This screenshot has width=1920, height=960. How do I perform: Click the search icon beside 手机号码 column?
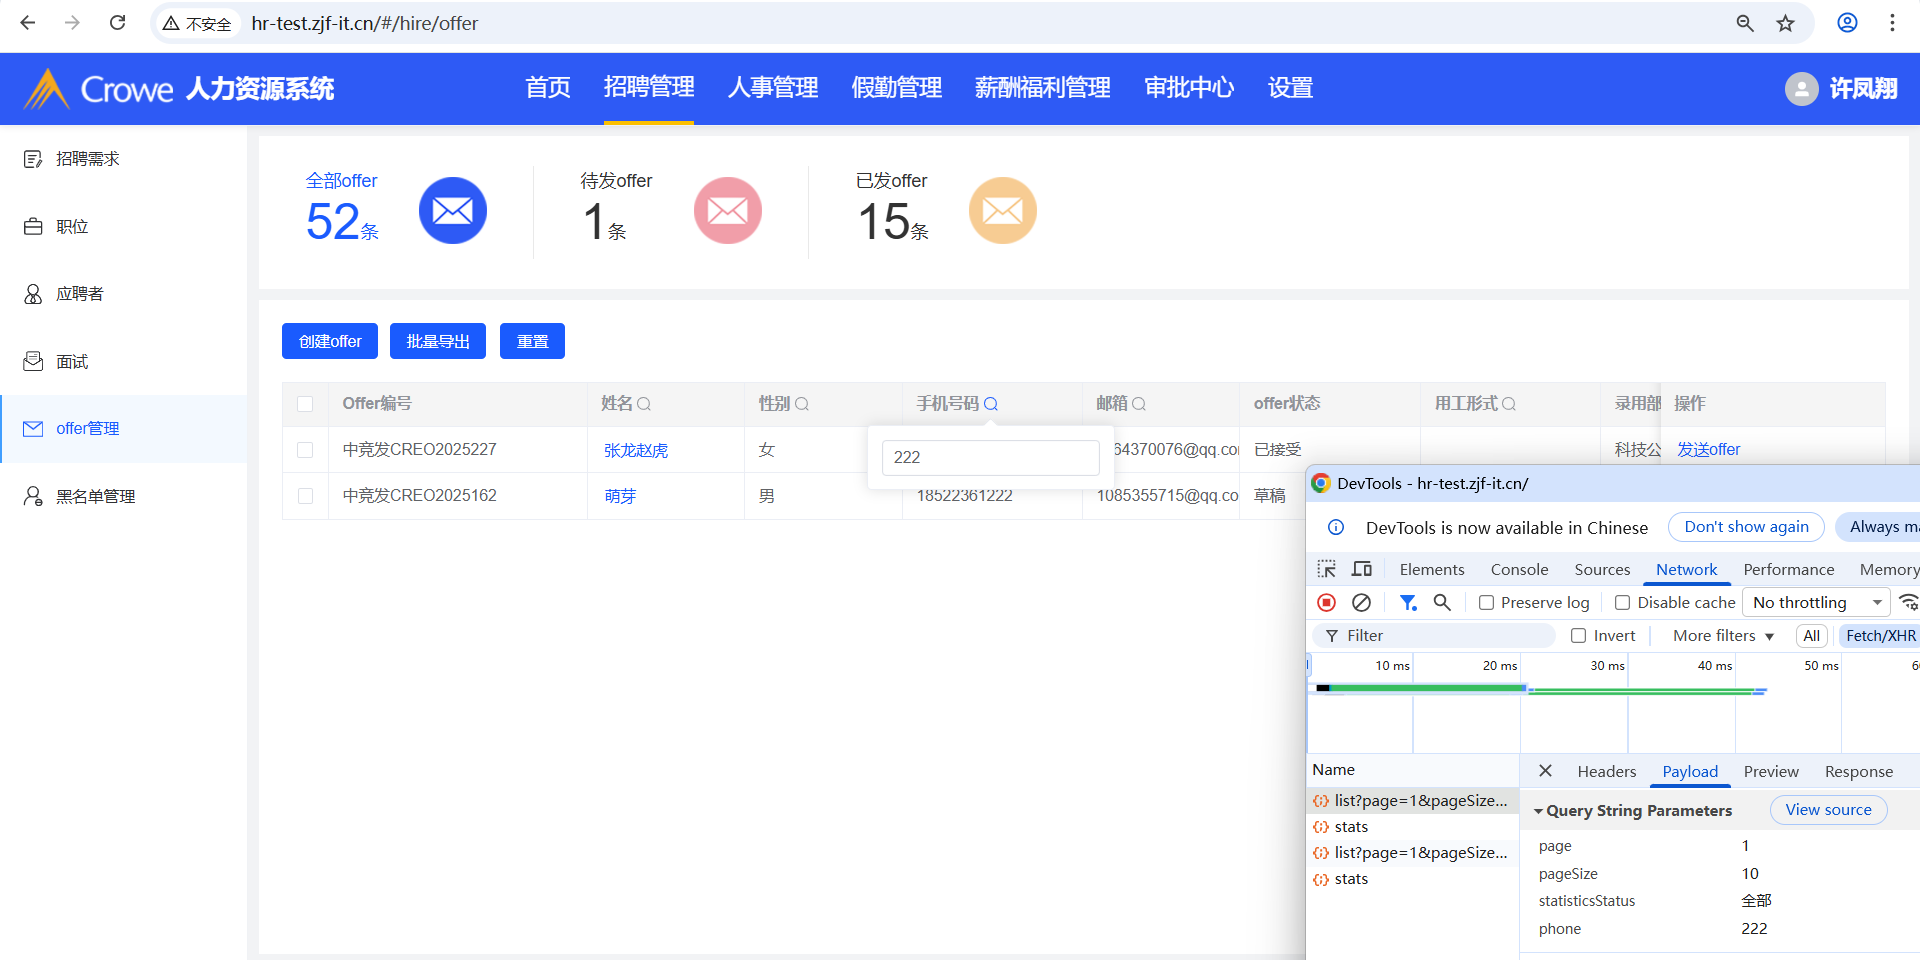coord(990,404)
